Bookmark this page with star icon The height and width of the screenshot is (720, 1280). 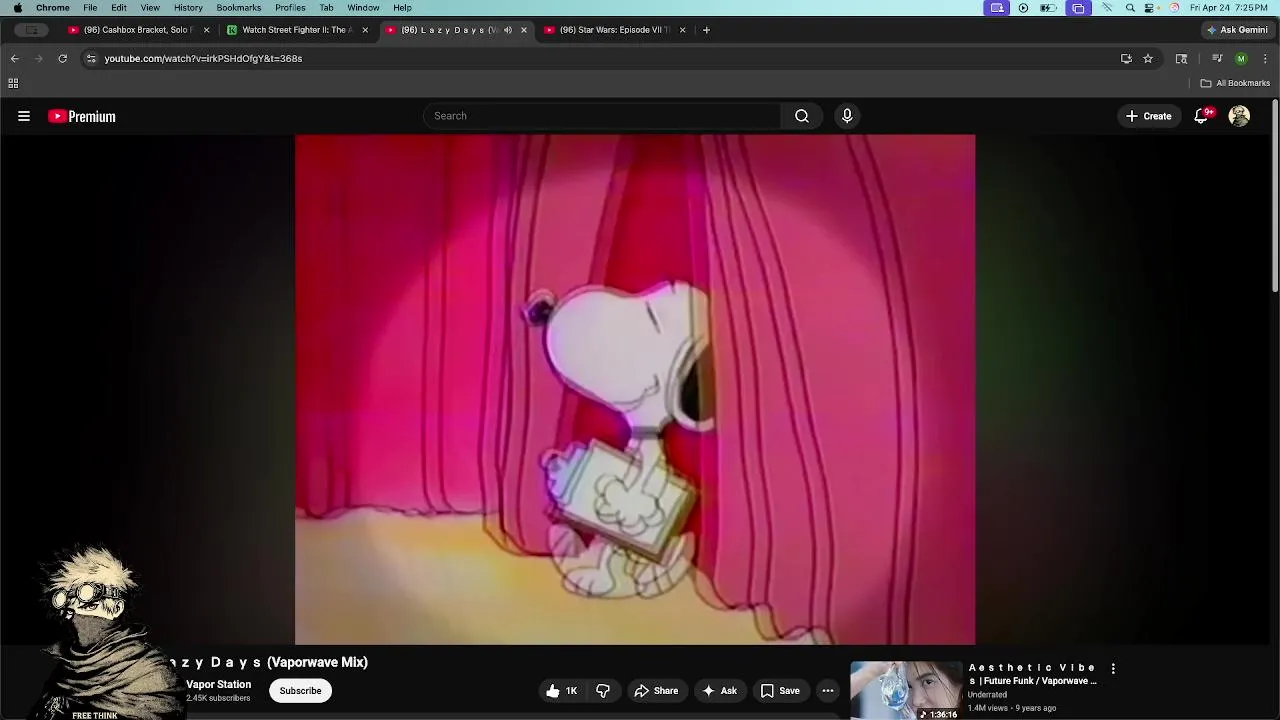[1148, 58]
